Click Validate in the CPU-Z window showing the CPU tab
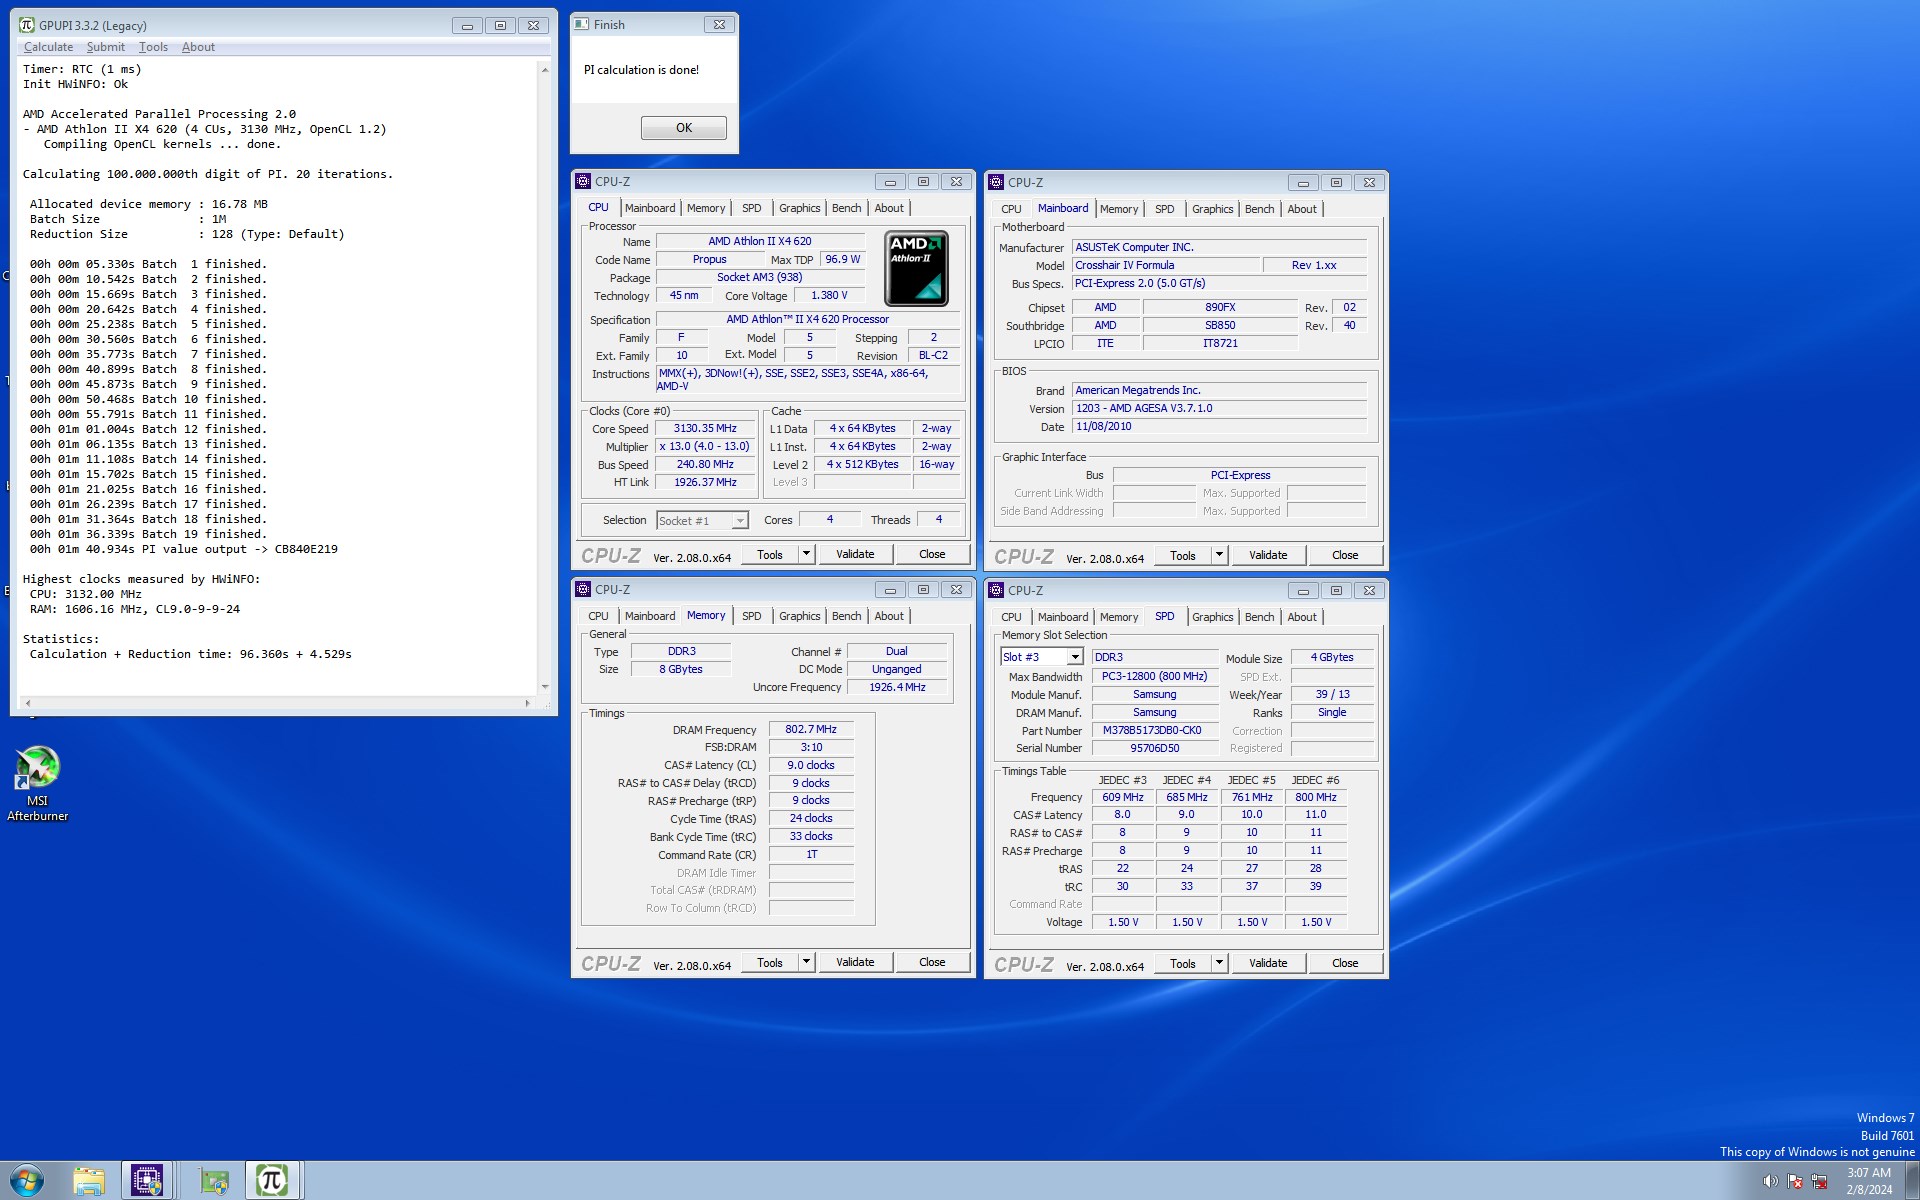 (855, 554)
